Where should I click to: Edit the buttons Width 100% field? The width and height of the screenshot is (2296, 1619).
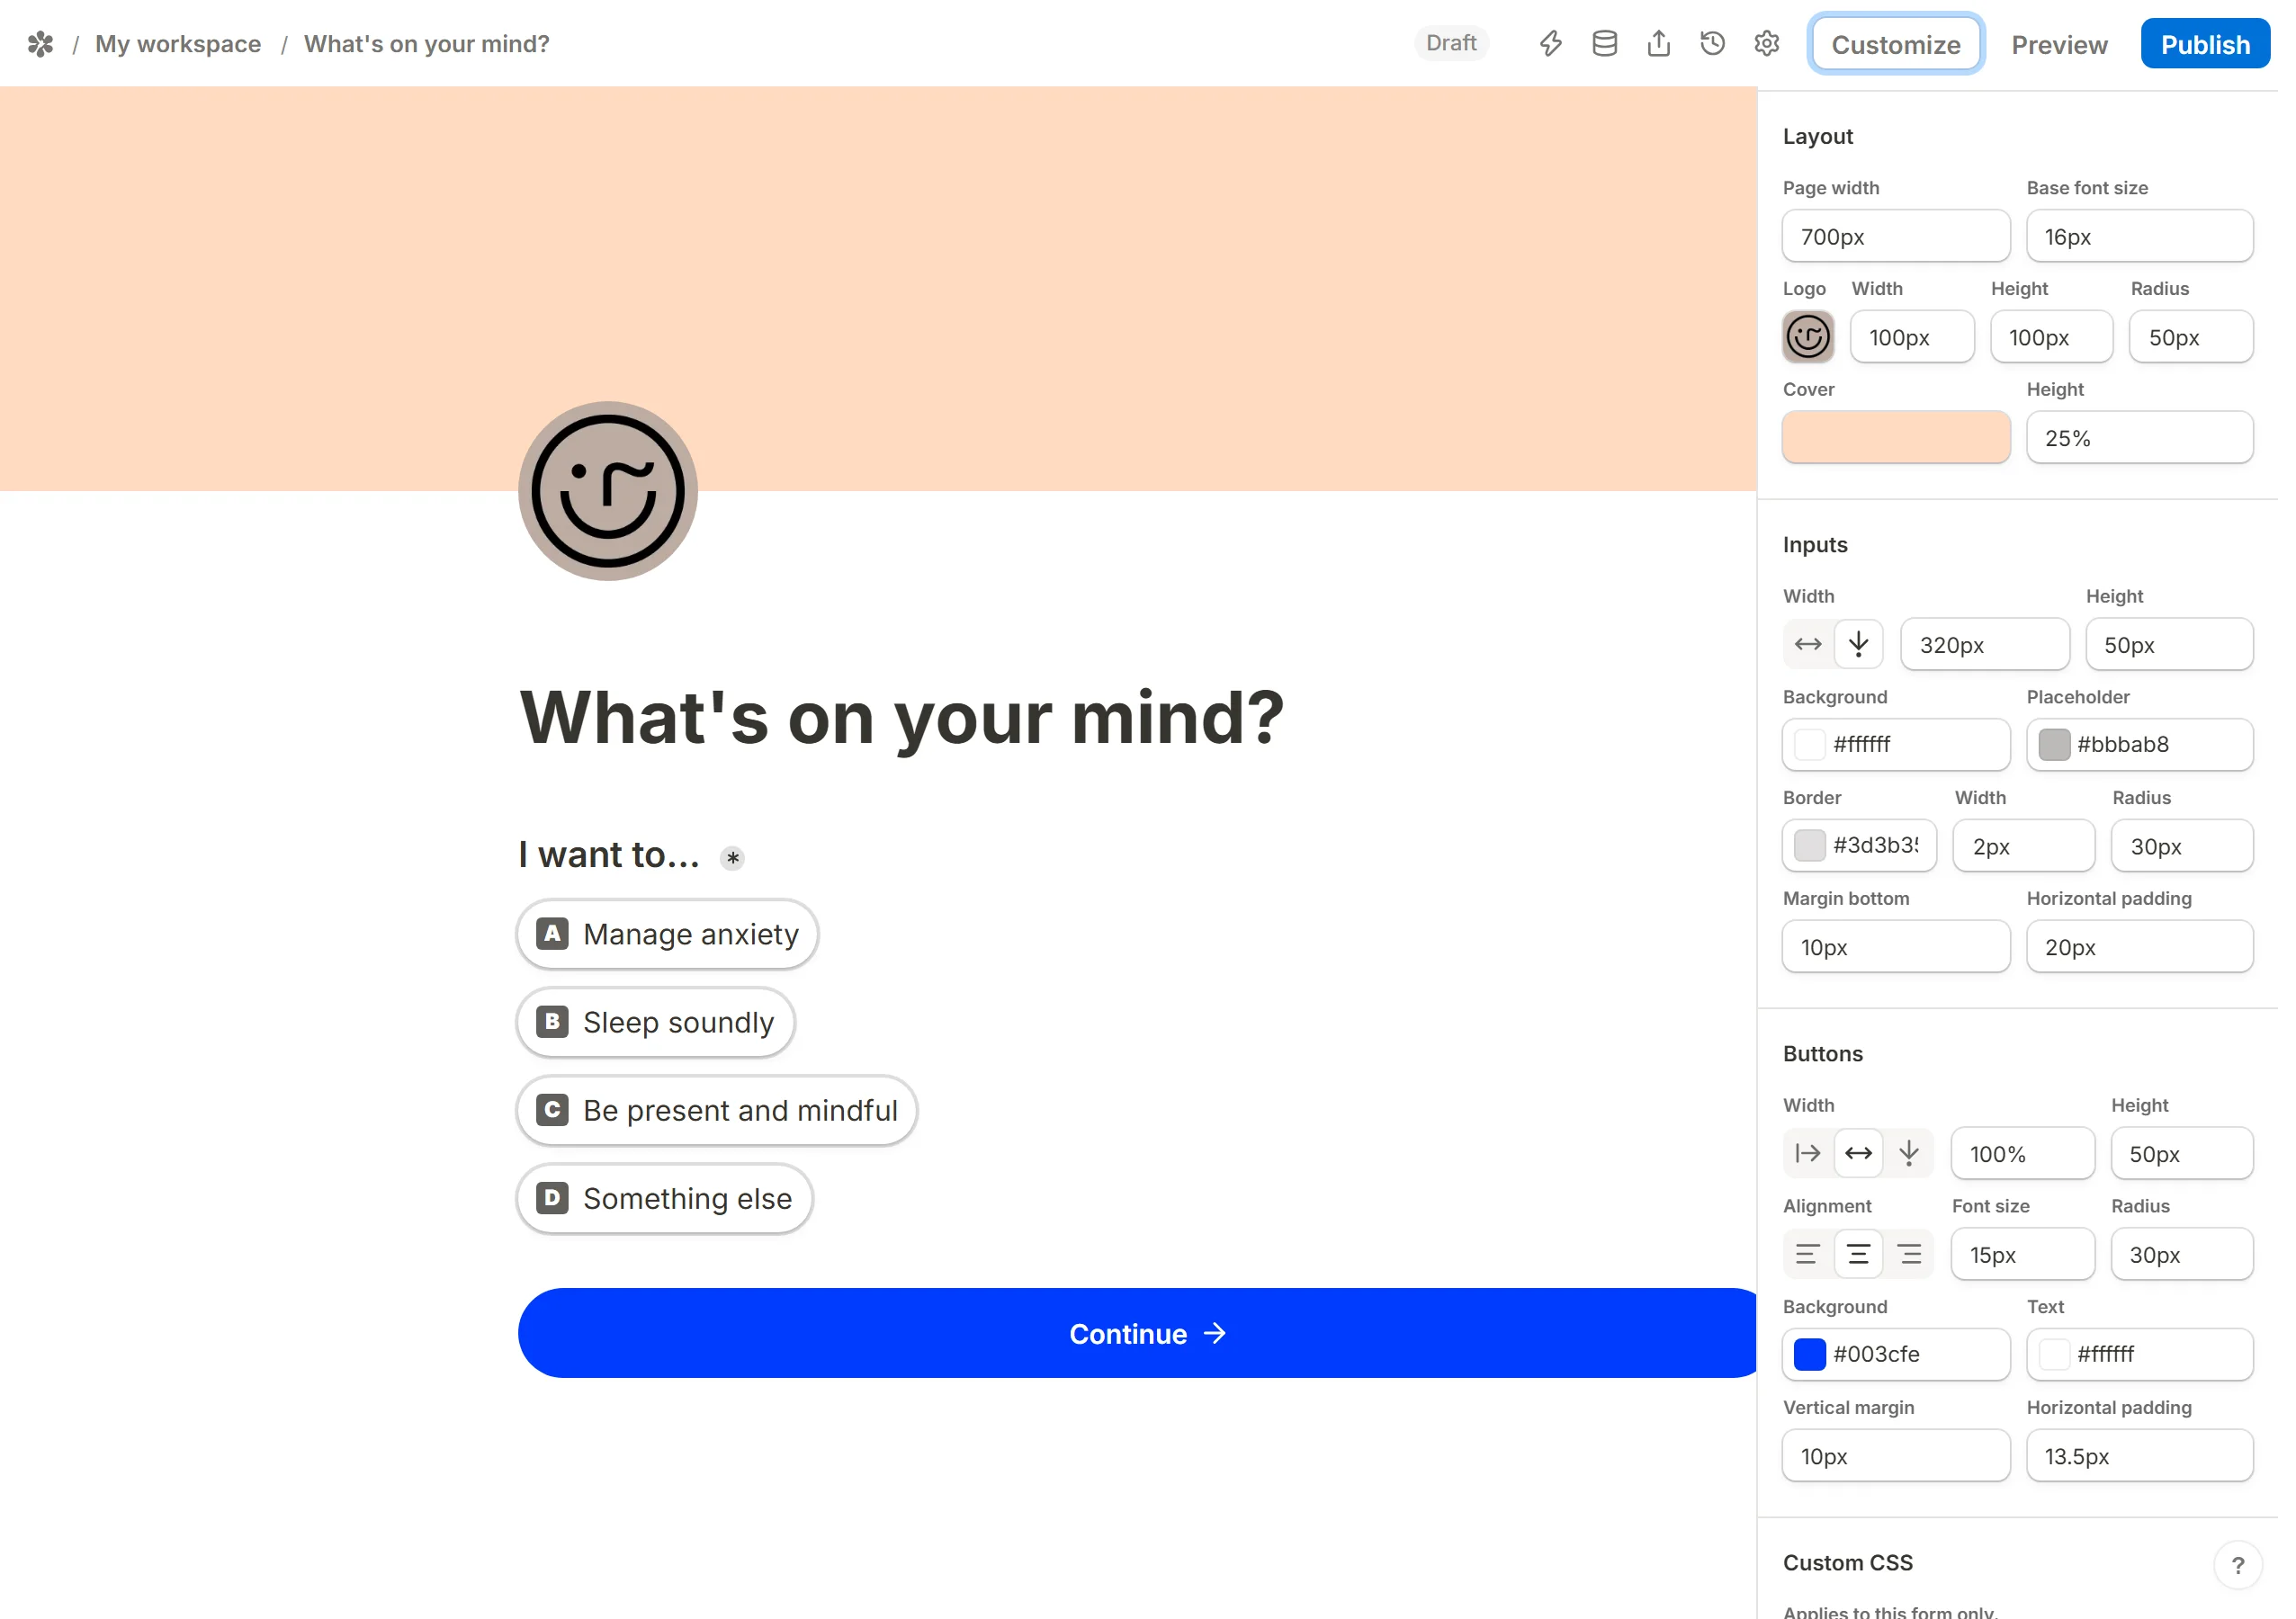(2022, 1153)
